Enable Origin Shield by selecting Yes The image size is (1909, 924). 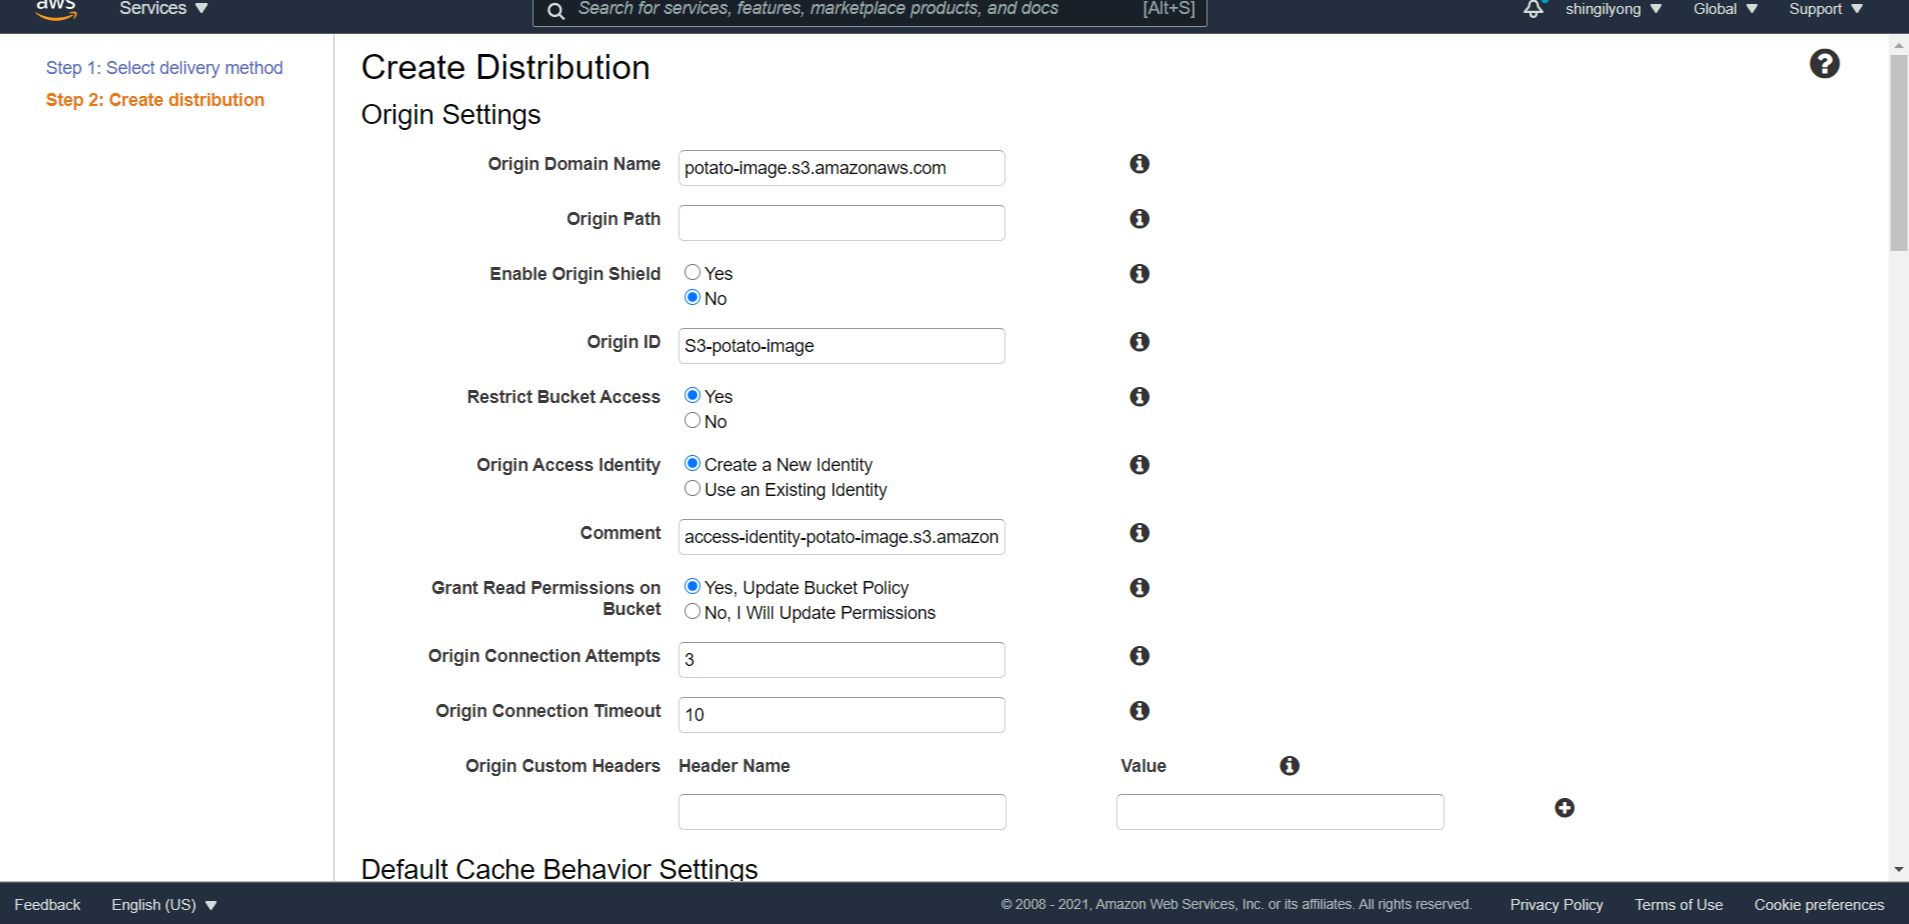(x=692, y=272)
